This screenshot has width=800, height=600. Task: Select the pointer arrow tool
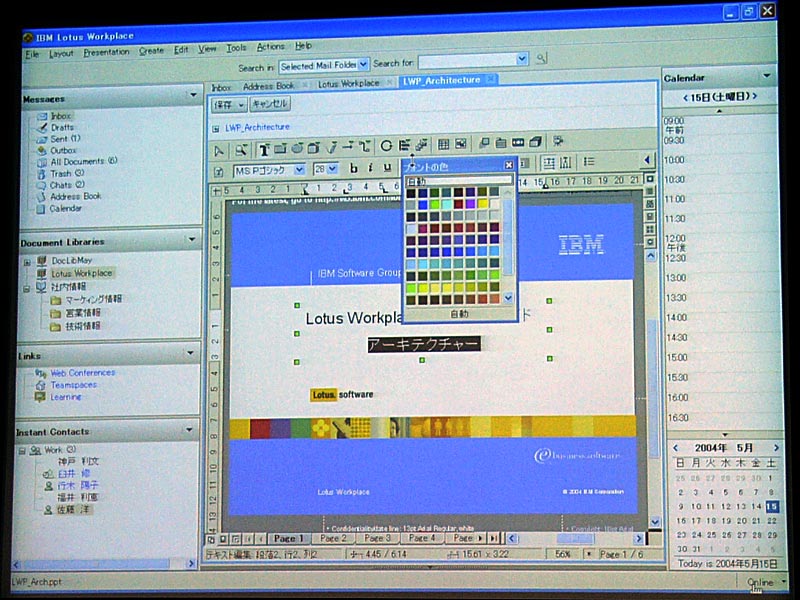219,151
